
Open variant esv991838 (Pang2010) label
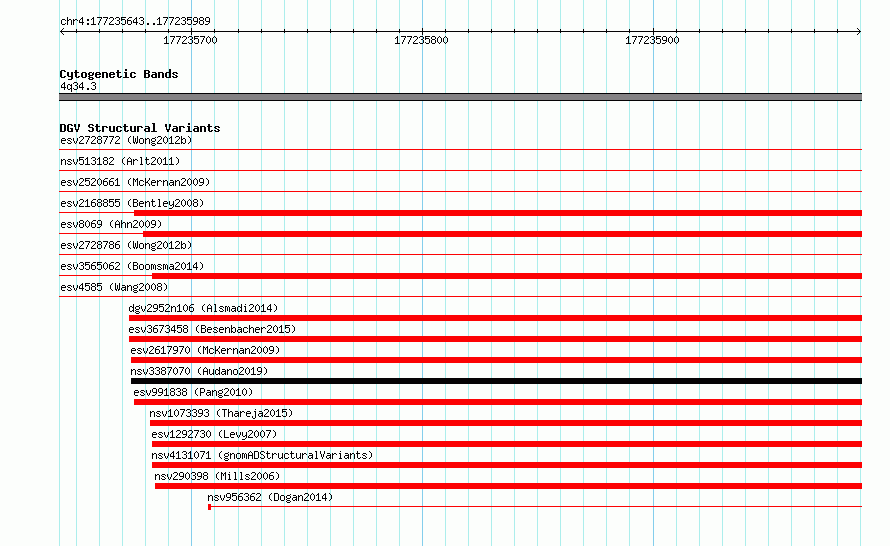[x=193, y=392]
